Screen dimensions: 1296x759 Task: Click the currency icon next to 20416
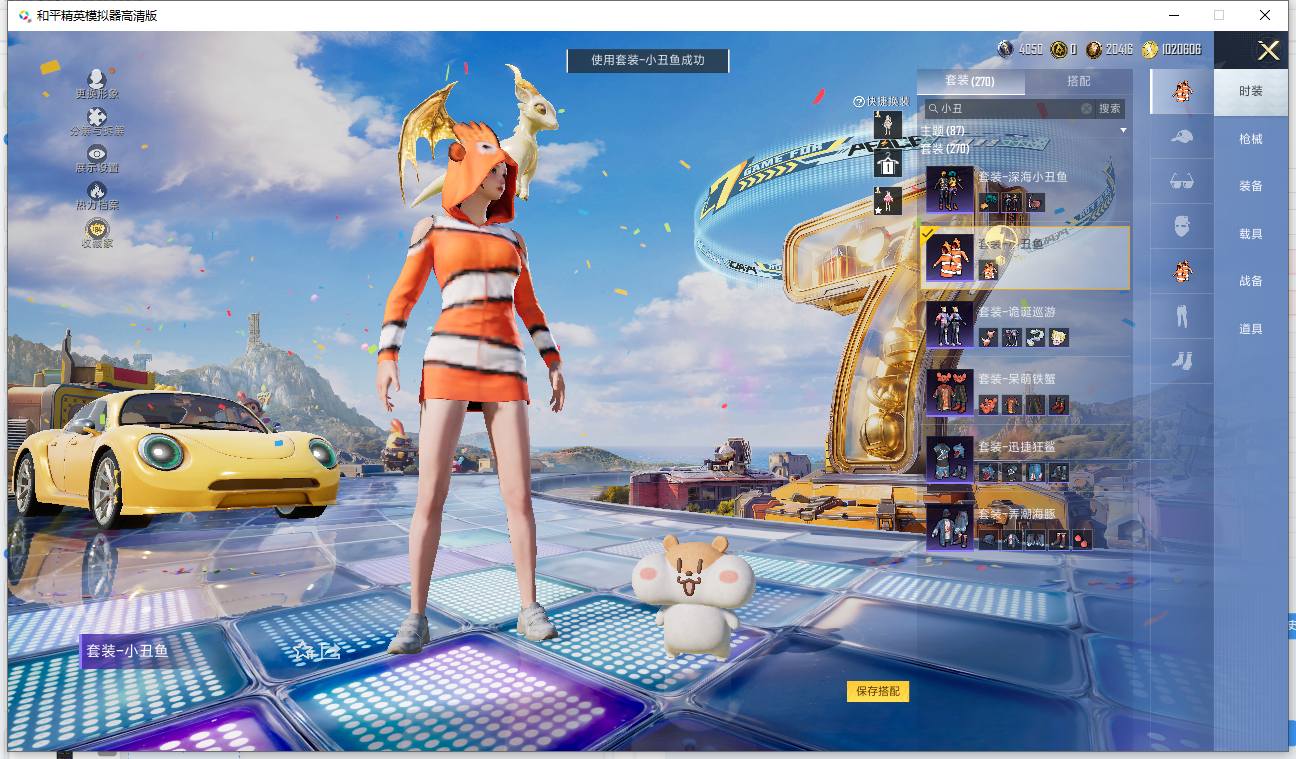point(1094,49)
